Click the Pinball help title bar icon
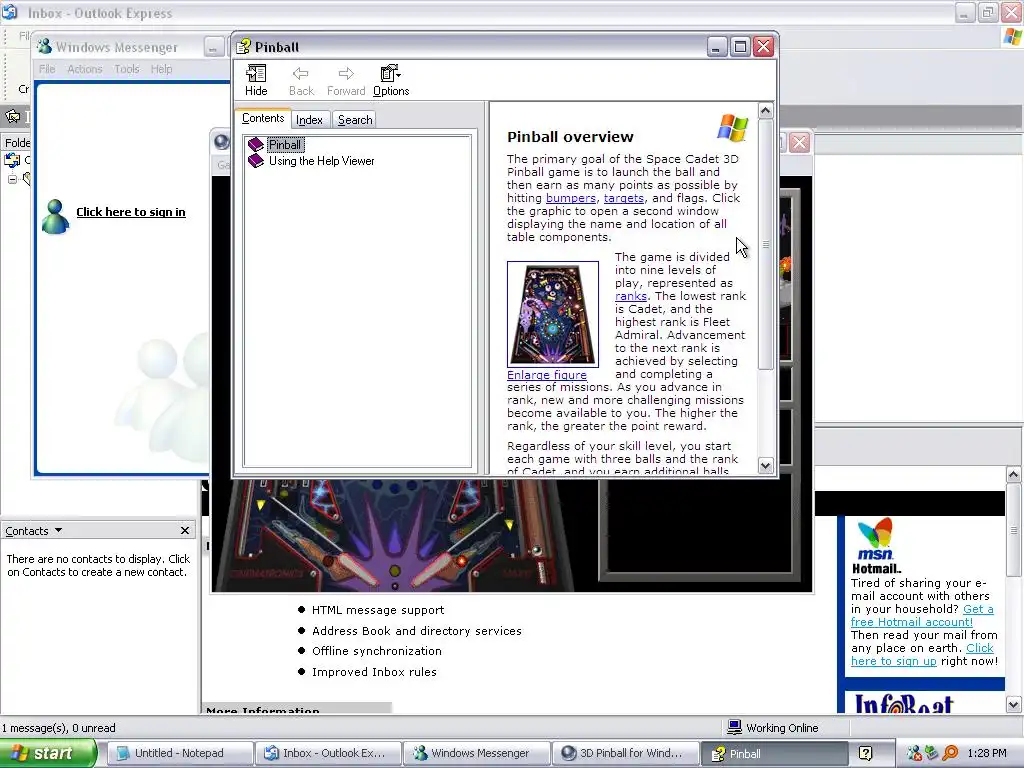This screenshot has width=1024, height=768. click(244, 46)
